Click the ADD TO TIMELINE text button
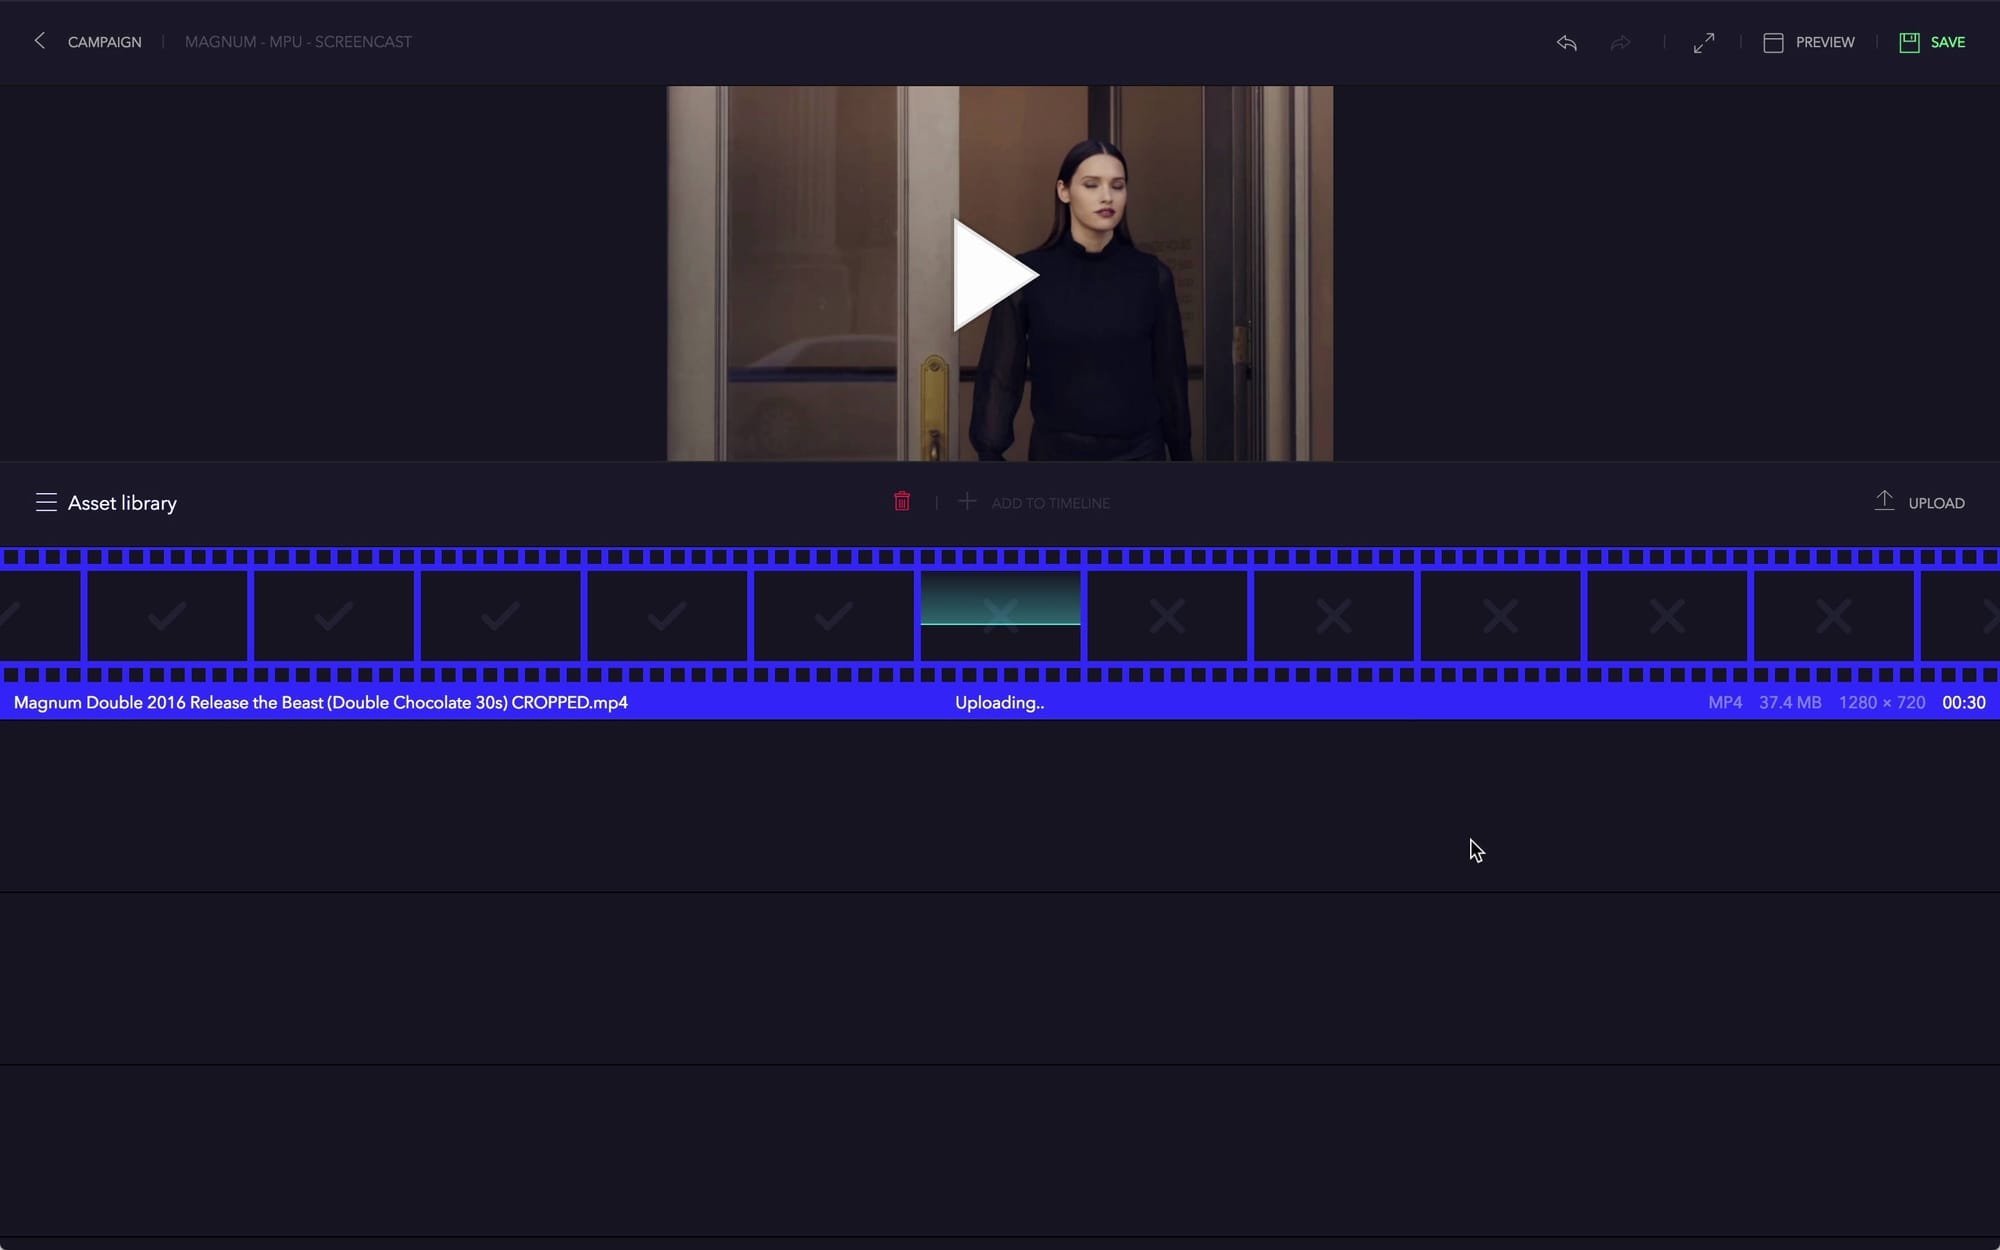The height and width of the screenshot is (1250, 2000). [x=1050, y=503]
